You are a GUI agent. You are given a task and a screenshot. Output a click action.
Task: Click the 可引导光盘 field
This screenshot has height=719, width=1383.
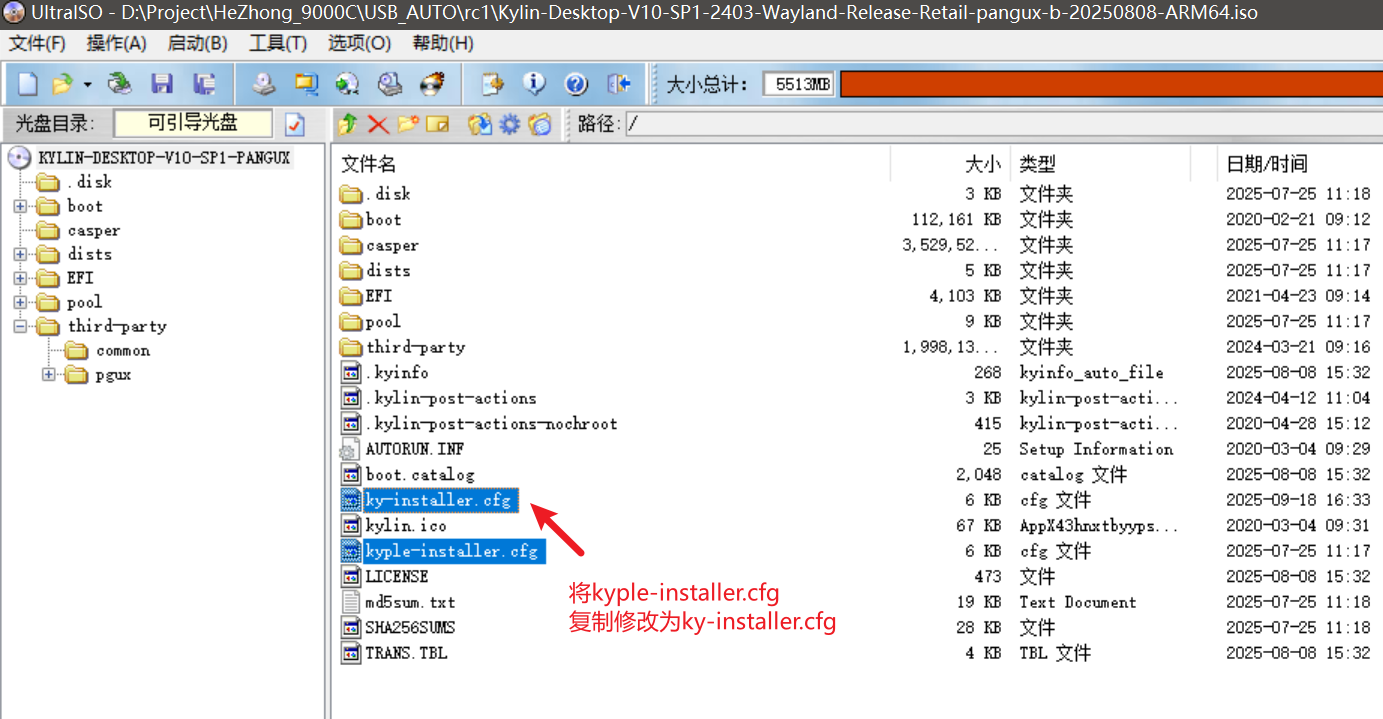193,123
